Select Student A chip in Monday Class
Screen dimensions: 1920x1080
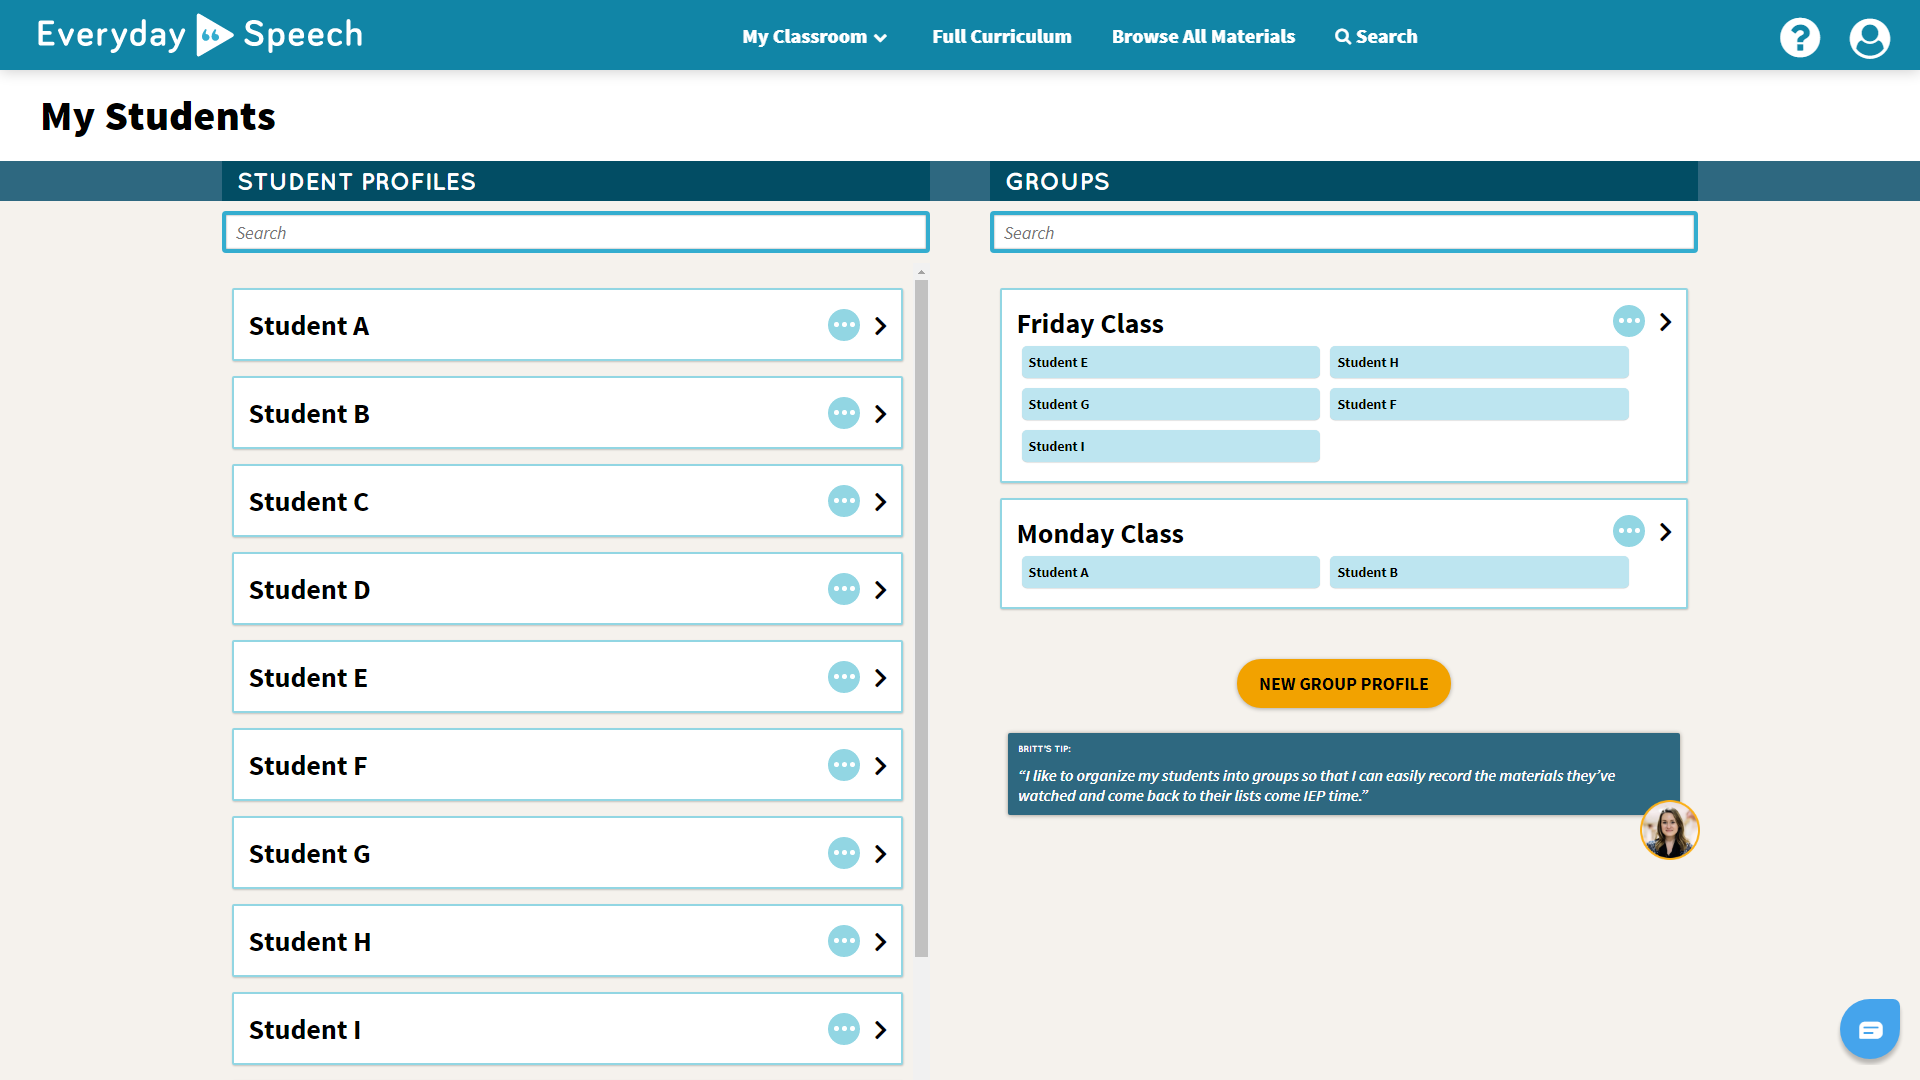1170,572
